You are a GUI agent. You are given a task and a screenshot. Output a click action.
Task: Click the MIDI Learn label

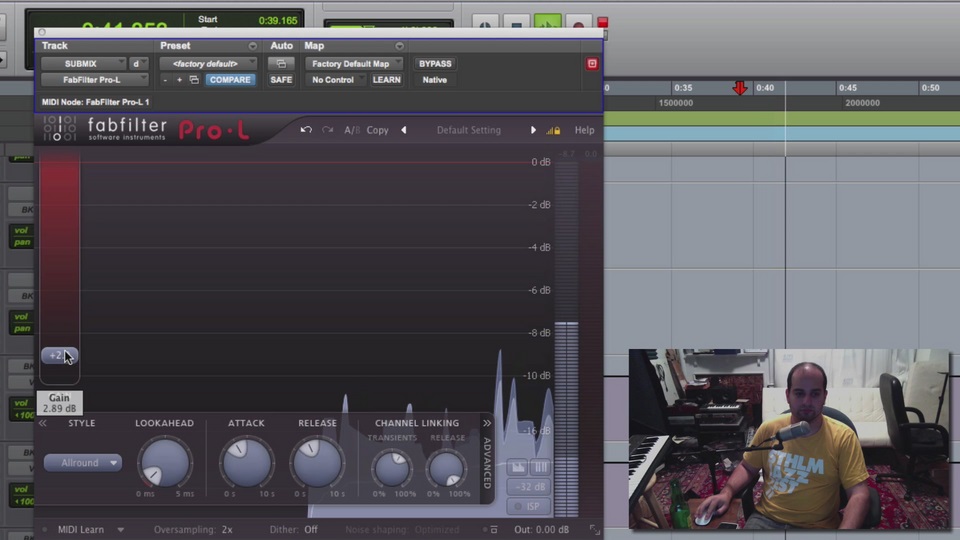[81, 530]
